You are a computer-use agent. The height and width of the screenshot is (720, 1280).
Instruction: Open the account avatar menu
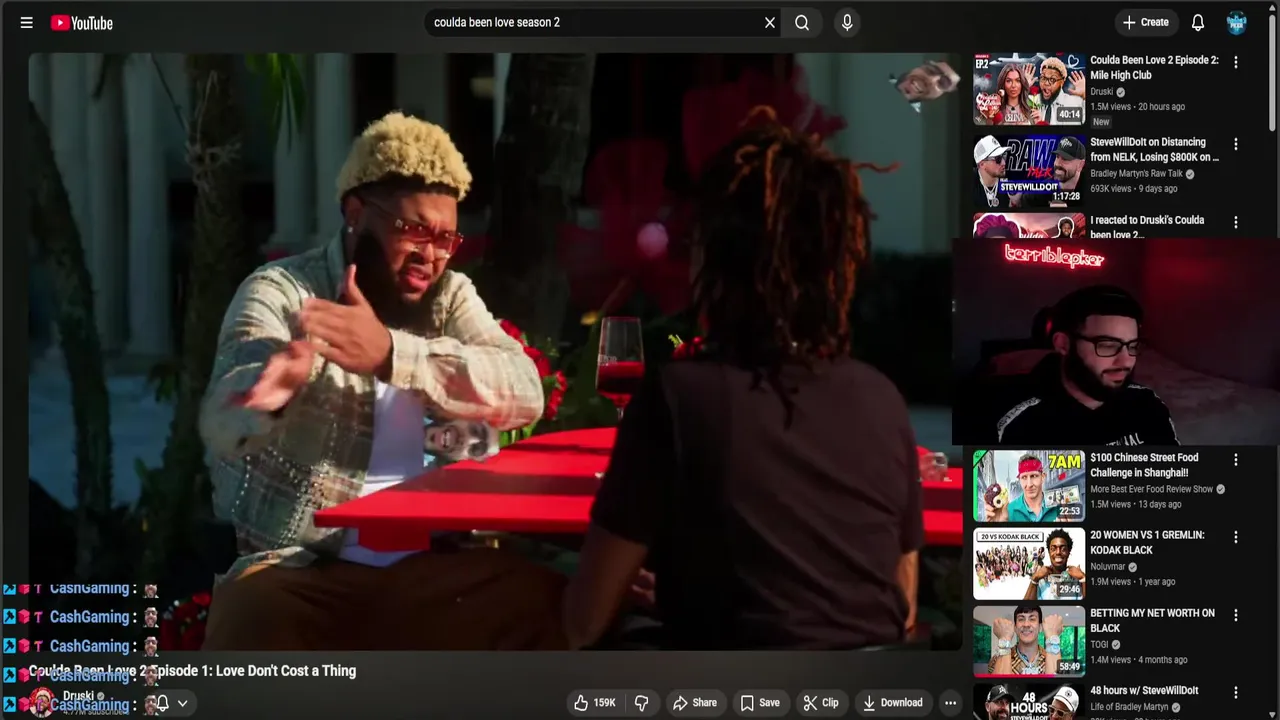(x=1237, y=22)
